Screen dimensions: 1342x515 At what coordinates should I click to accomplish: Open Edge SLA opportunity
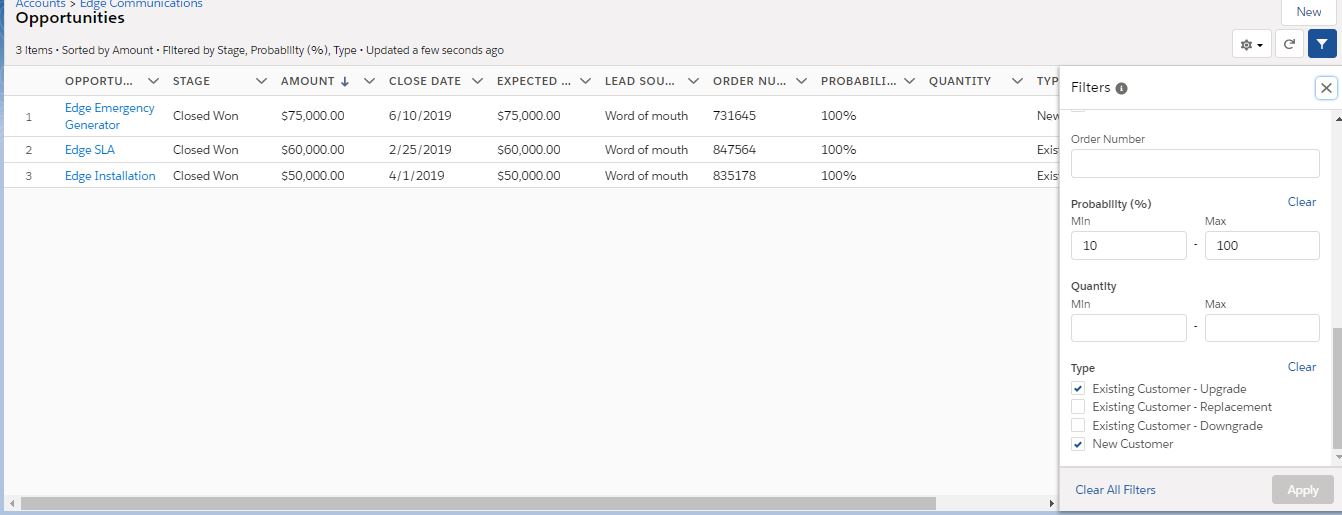point(91,150)
